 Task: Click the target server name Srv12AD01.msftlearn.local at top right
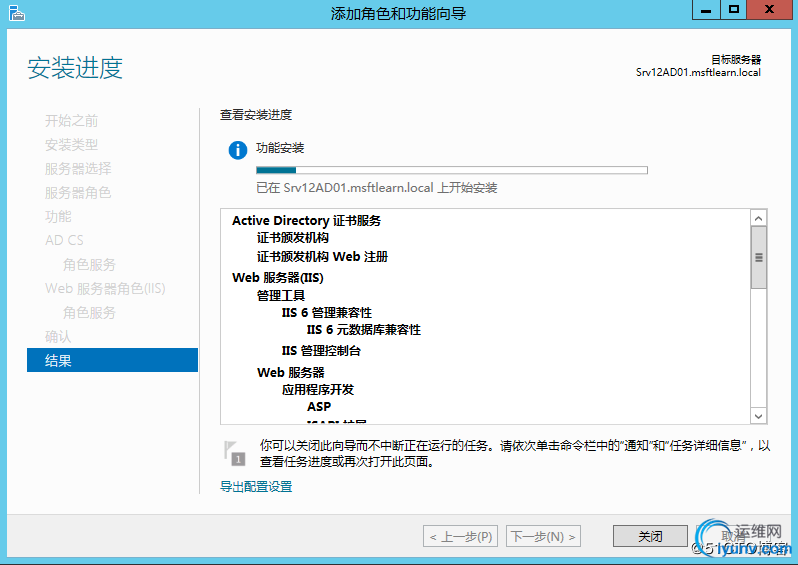coord(698,72)
